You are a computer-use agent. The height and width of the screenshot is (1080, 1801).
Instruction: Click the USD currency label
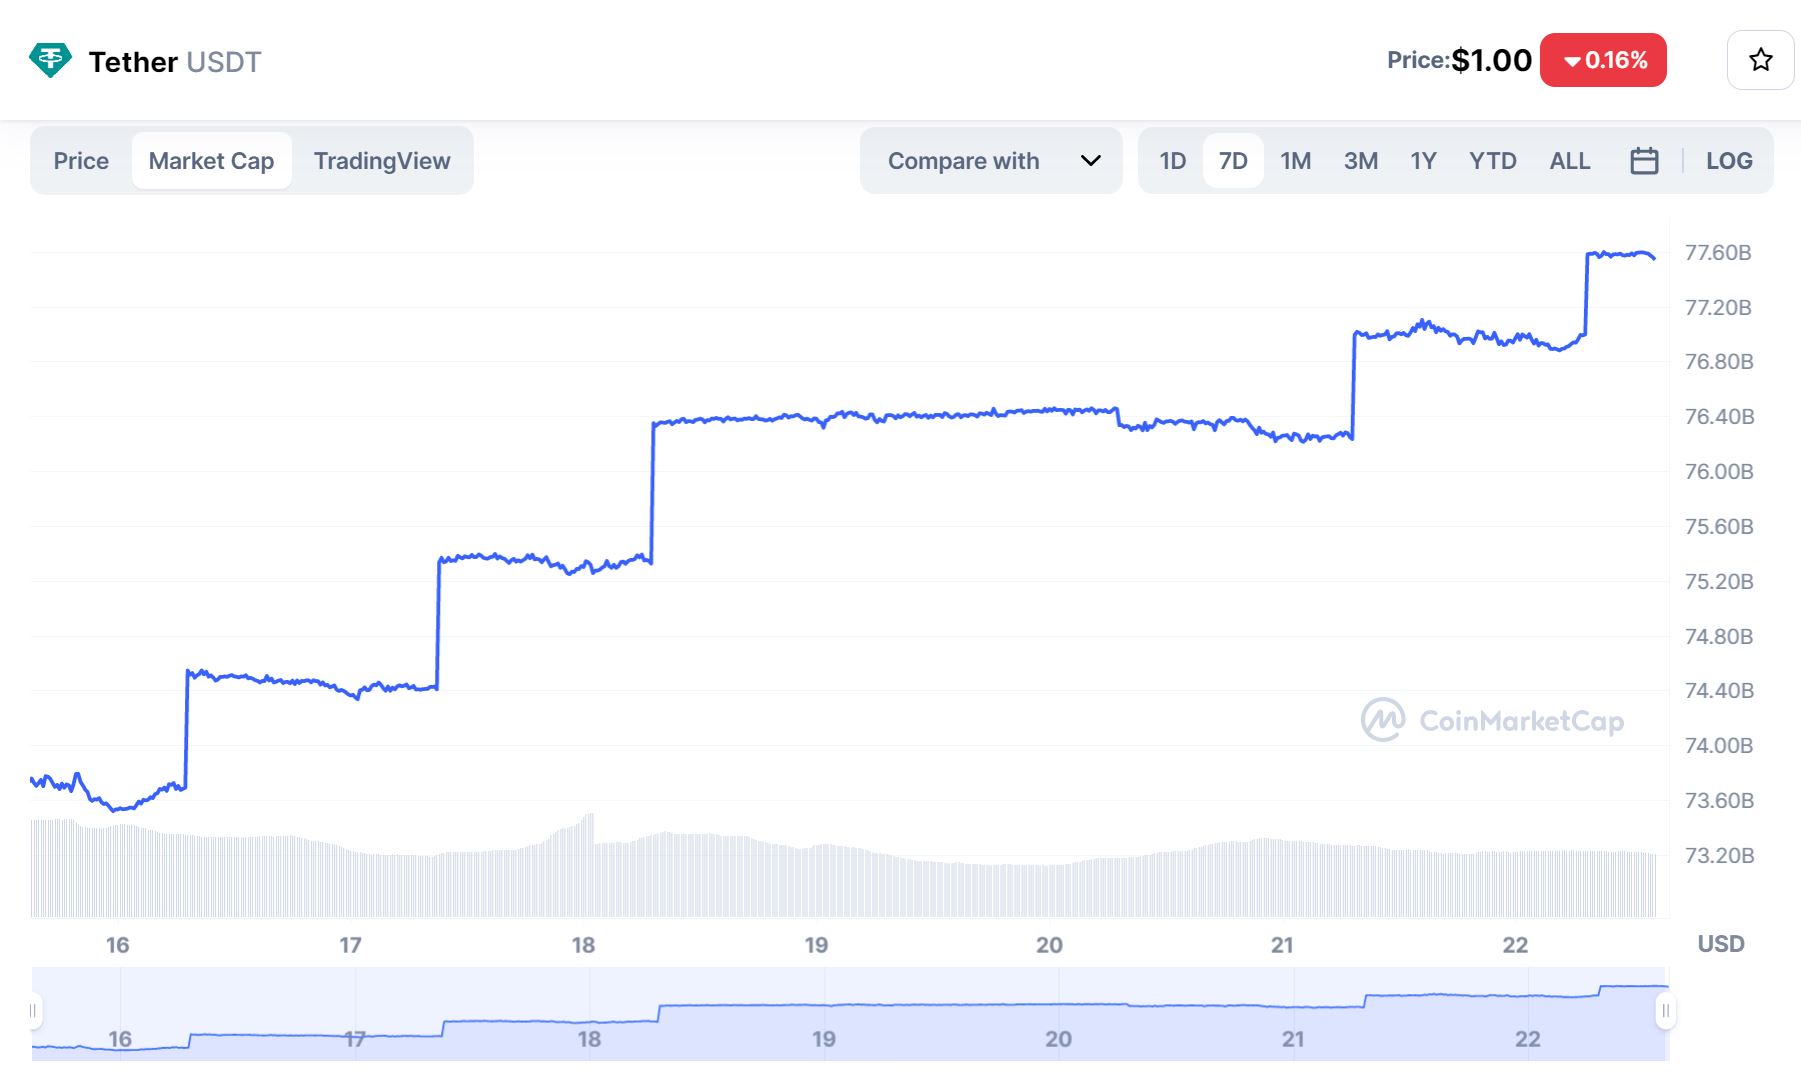1721,944
